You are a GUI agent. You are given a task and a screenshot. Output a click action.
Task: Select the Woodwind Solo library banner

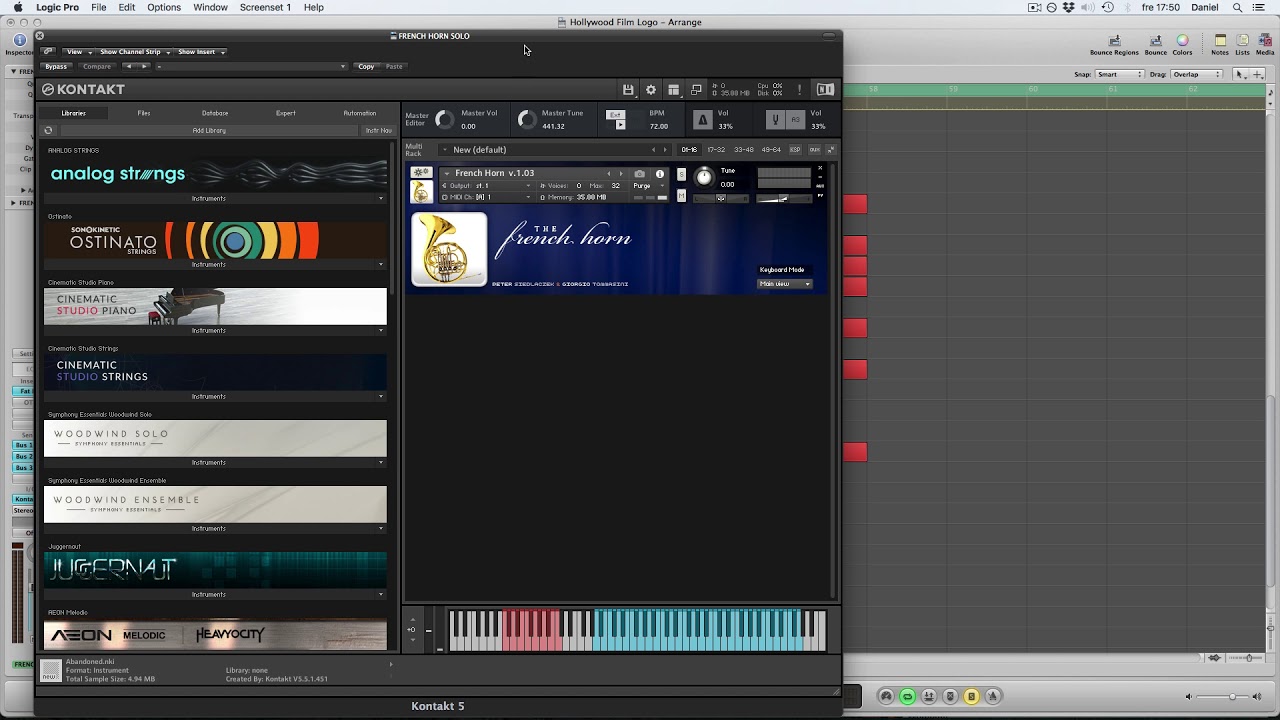point(215,438)
